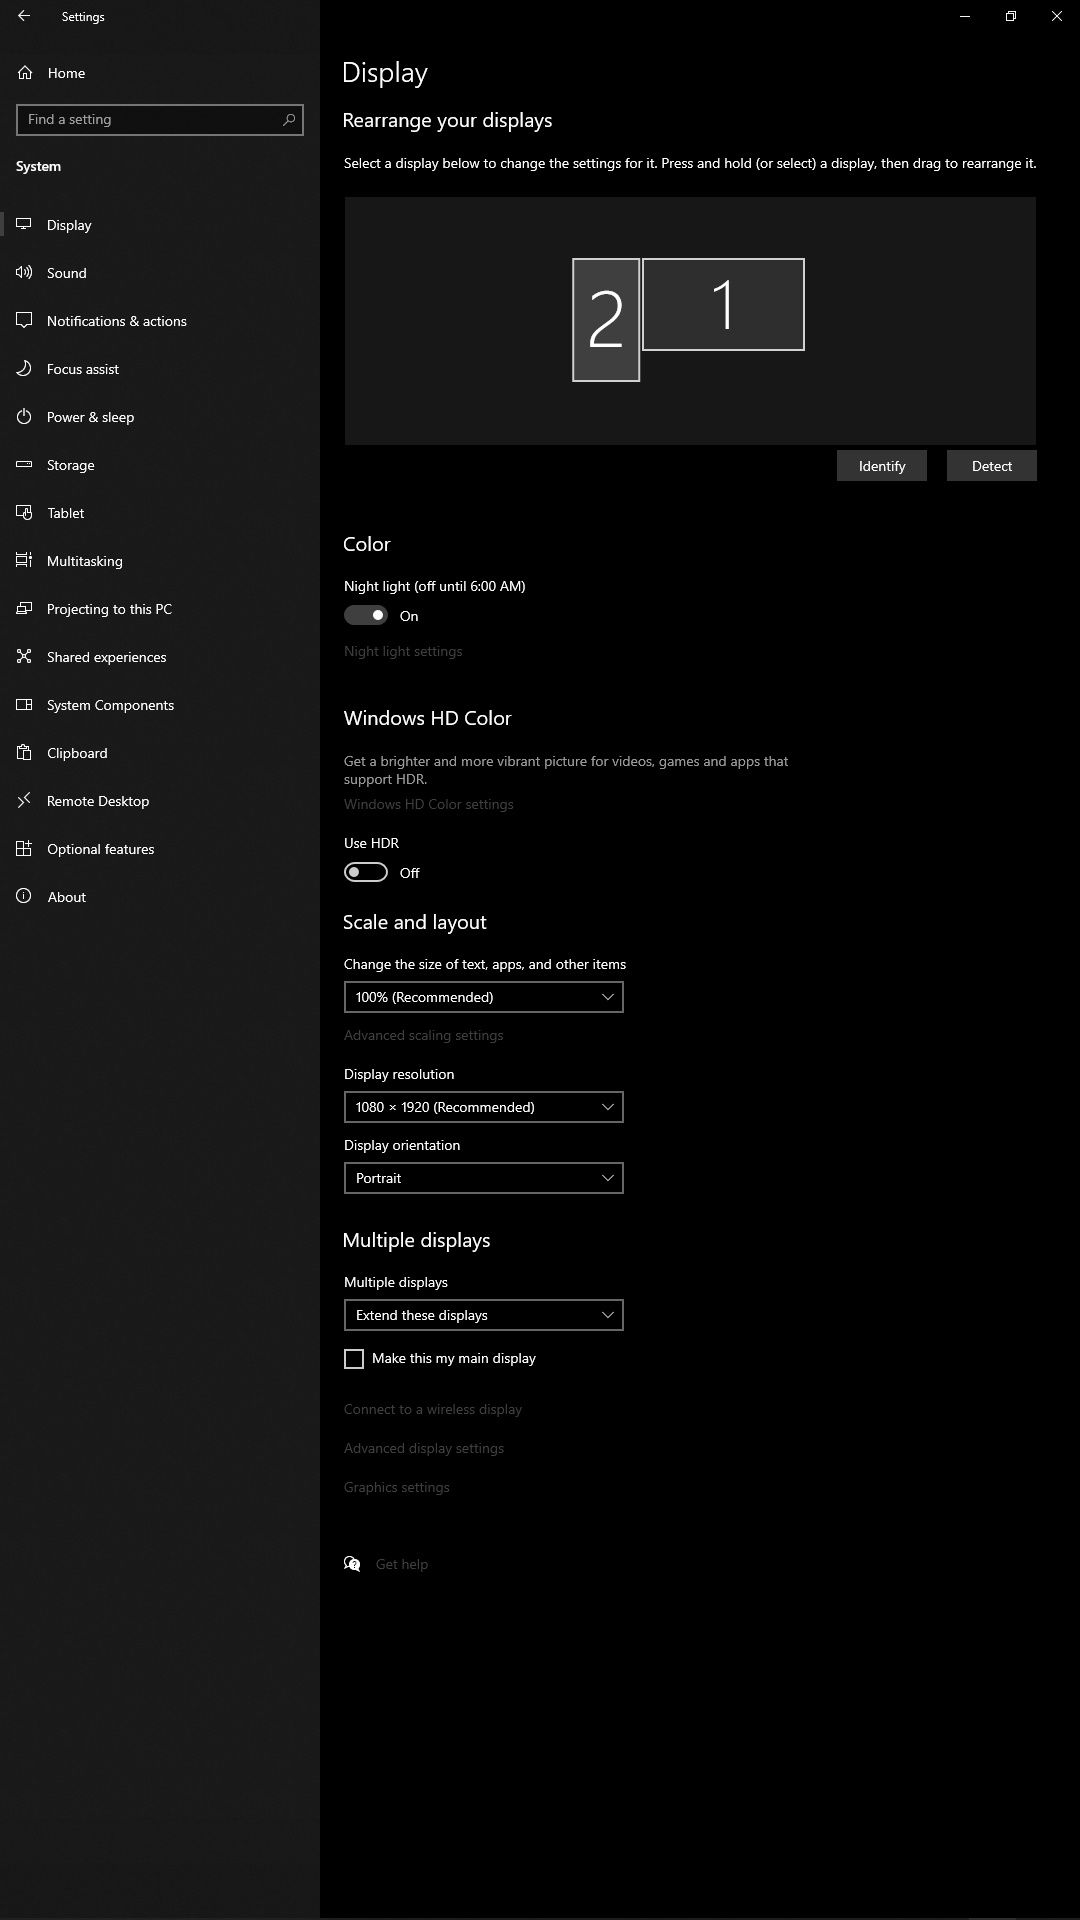Click the About info icon
Viewport: 1080px width, 1920px height.
24,896
